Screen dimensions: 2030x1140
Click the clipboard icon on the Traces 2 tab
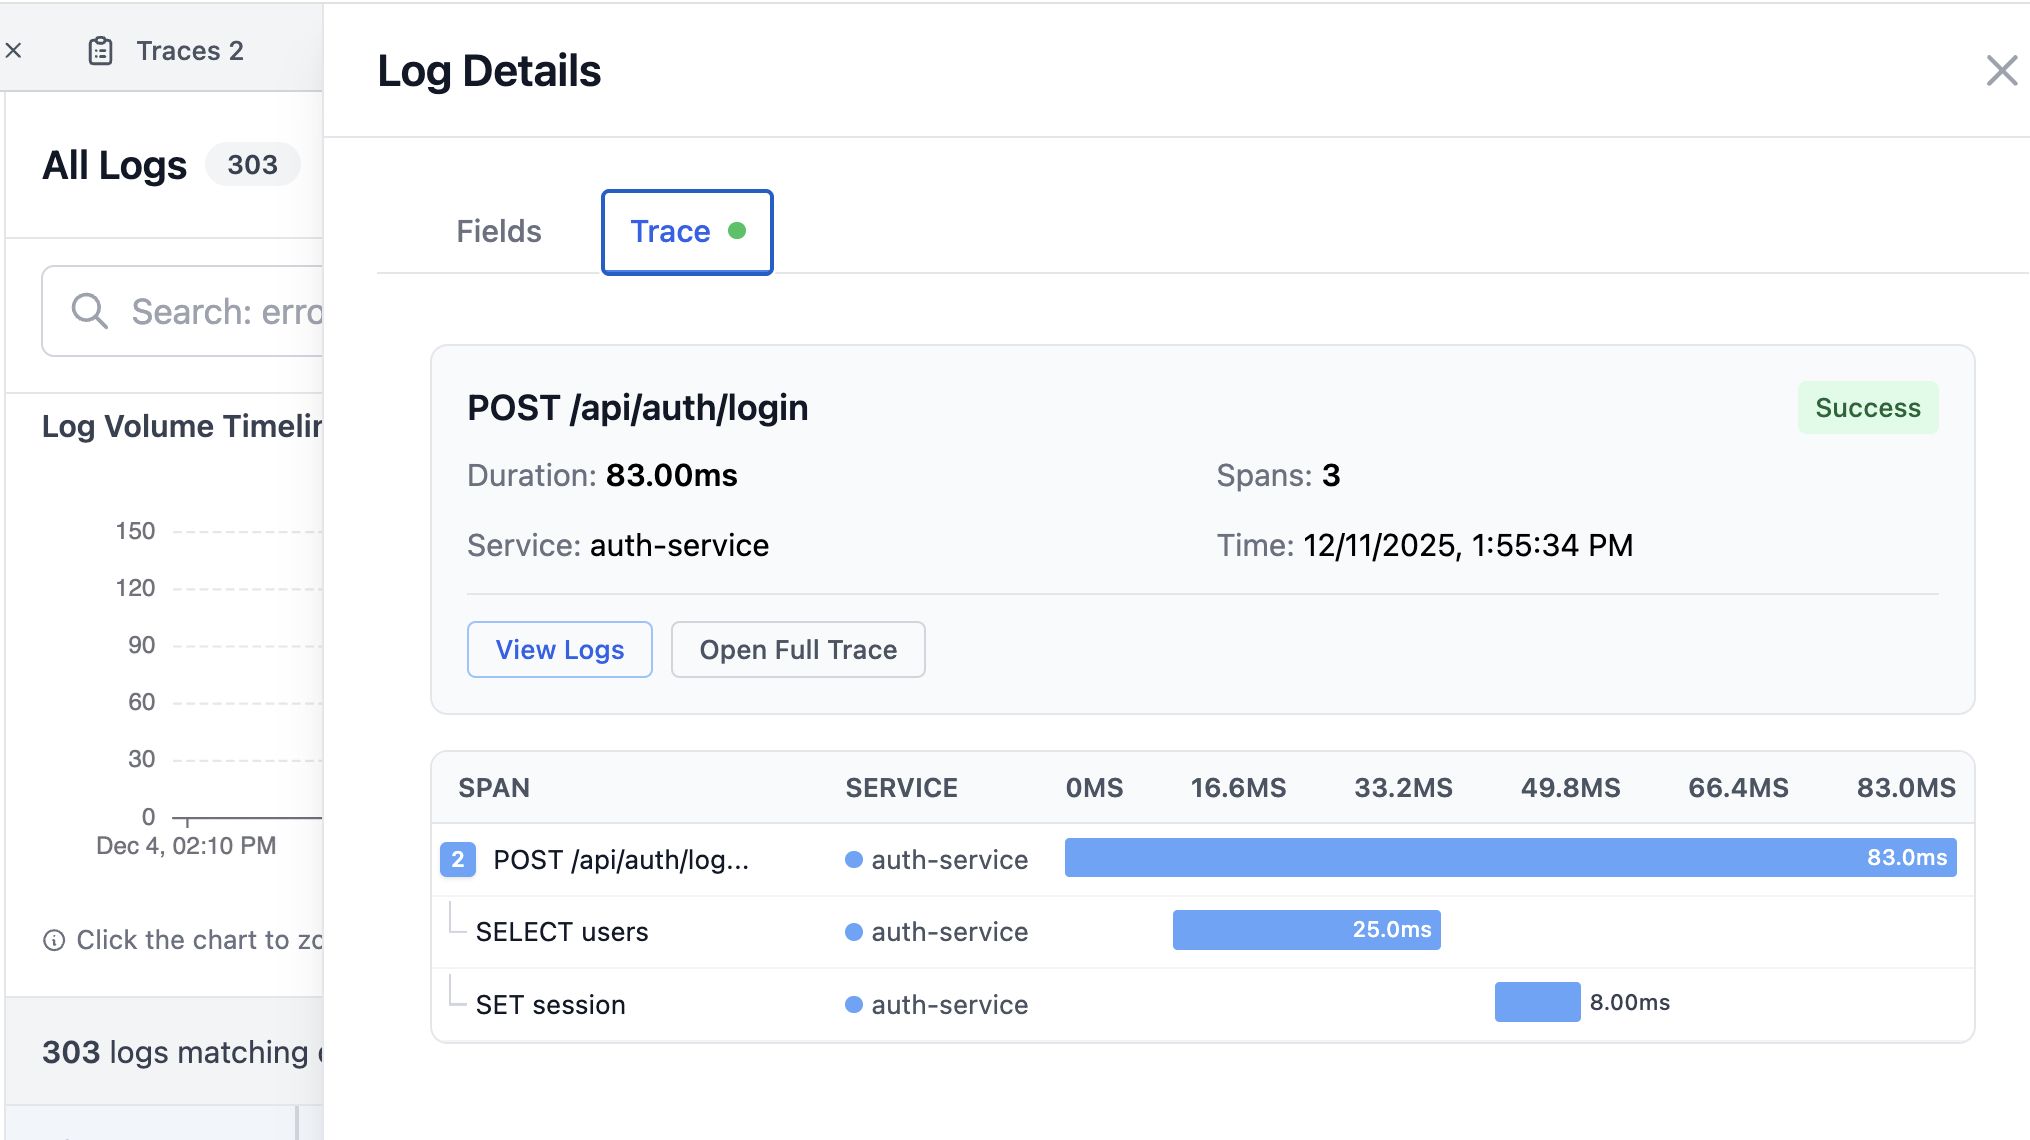click(100, 50)
